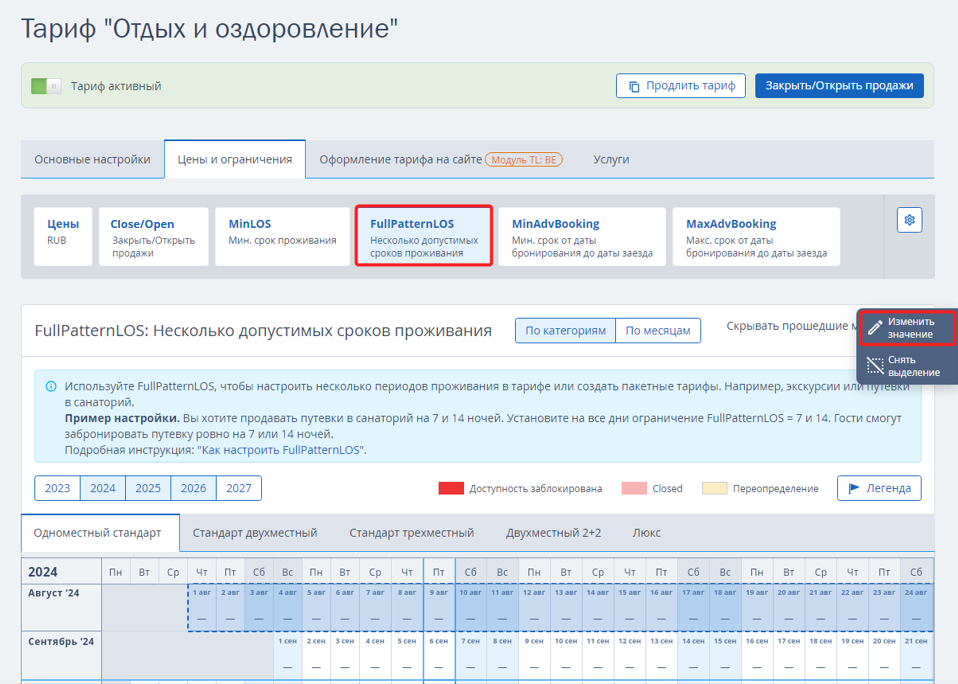The image size is (958, 684).
Task: Open the Основные настройки tab
Action: [92, 159]
